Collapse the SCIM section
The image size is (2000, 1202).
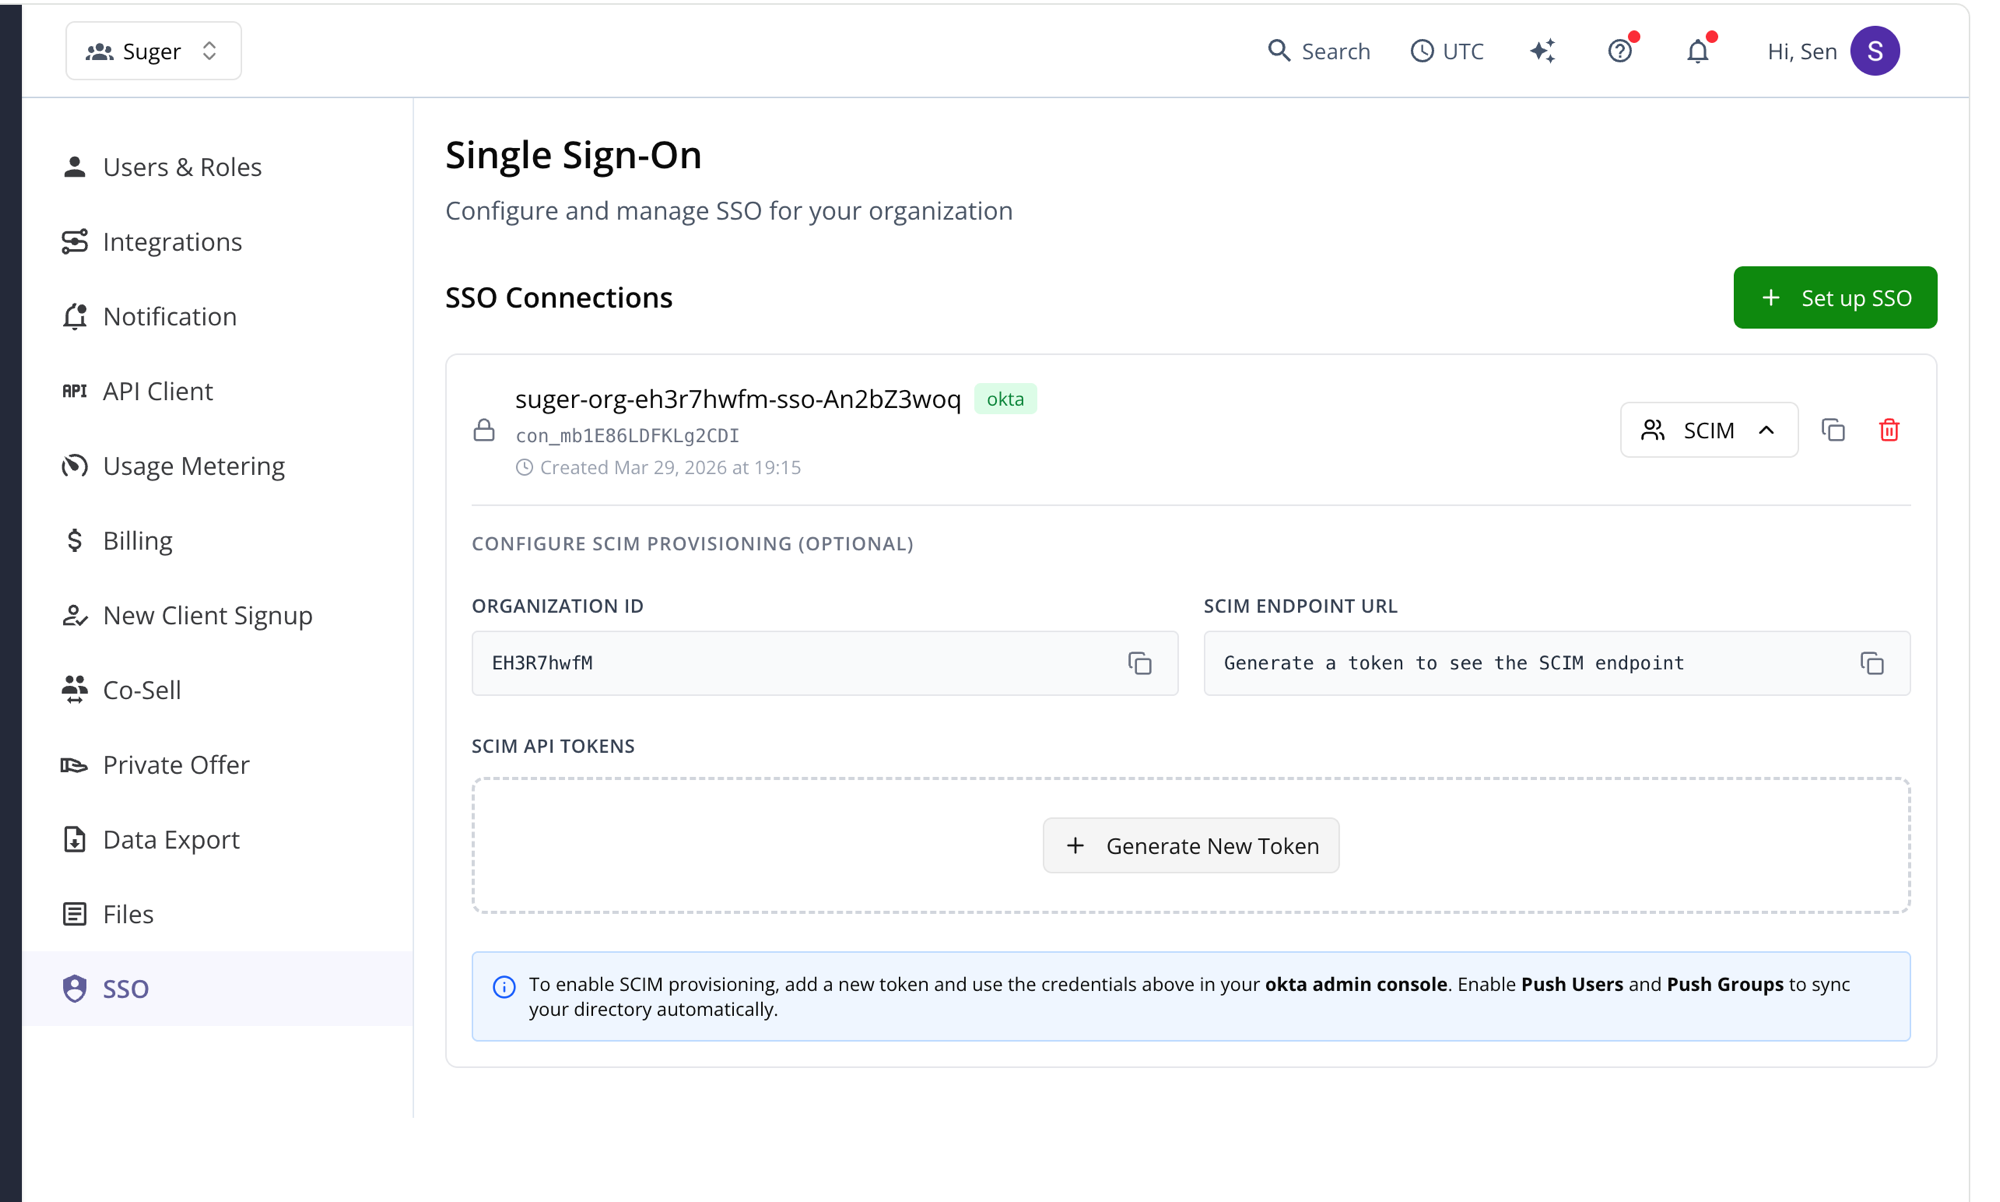[x=1708, y=430]
